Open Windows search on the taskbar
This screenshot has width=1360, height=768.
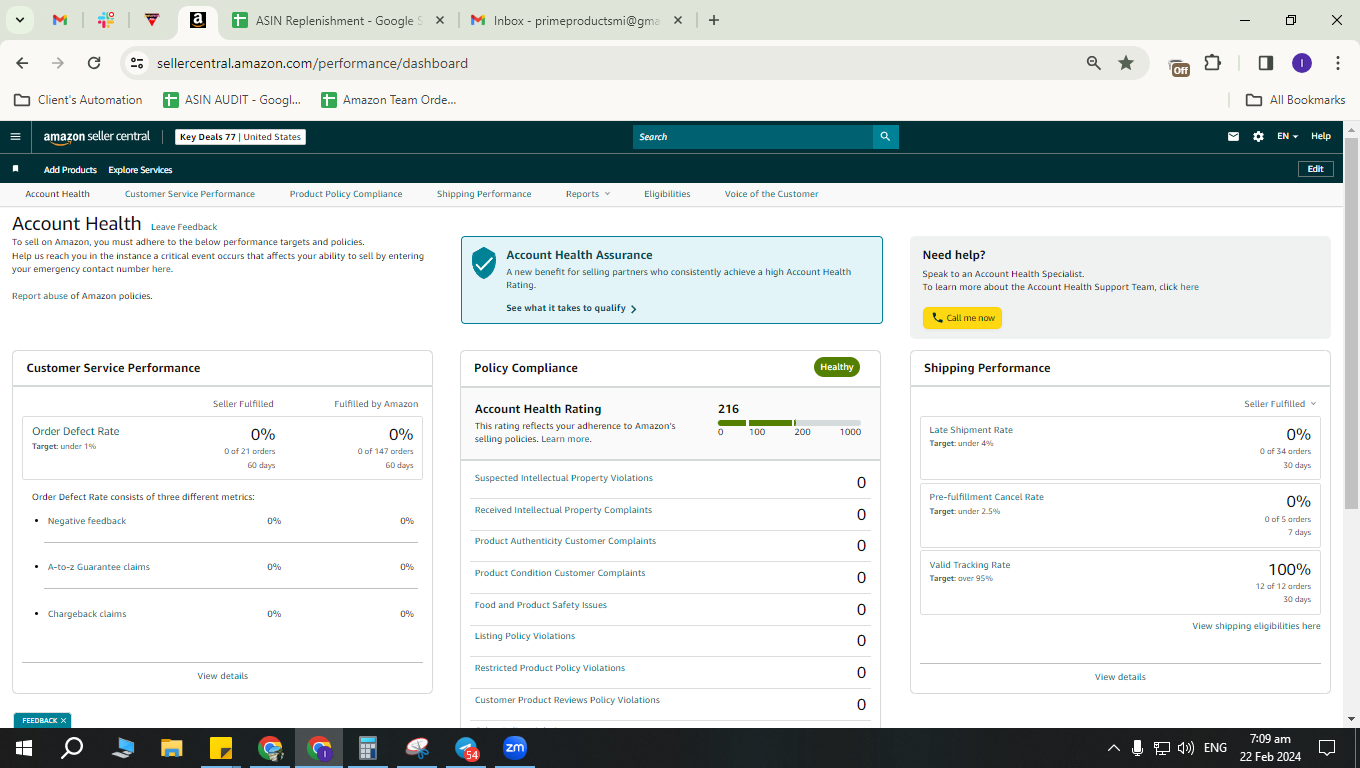pyautogui.click(x=72, y=748)
